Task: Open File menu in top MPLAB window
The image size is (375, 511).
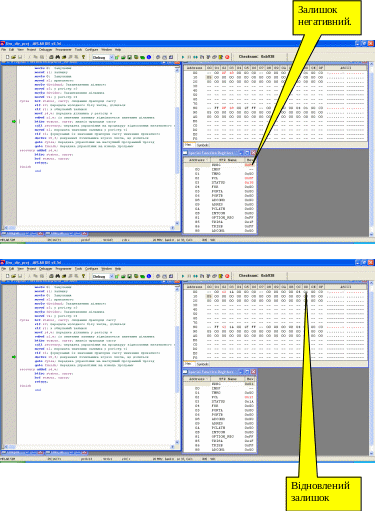Action: click(x=4, y=50)
